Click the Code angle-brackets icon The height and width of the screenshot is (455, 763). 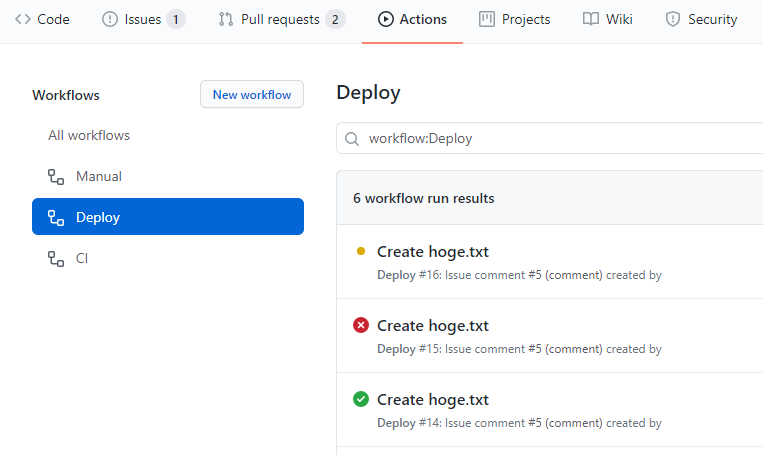click(23, 19)
